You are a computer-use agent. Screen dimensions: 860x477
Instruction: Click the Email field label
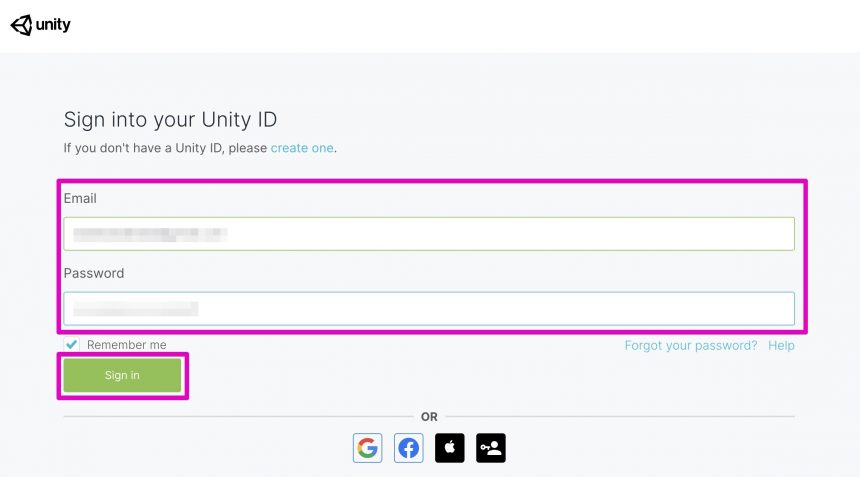point(80,198)
